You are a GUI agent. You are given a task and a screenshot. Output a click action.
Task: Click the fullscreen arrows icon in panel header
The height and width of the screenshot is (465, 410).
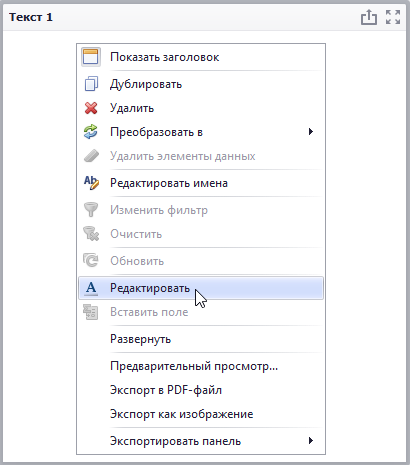(x=393, y=17)
